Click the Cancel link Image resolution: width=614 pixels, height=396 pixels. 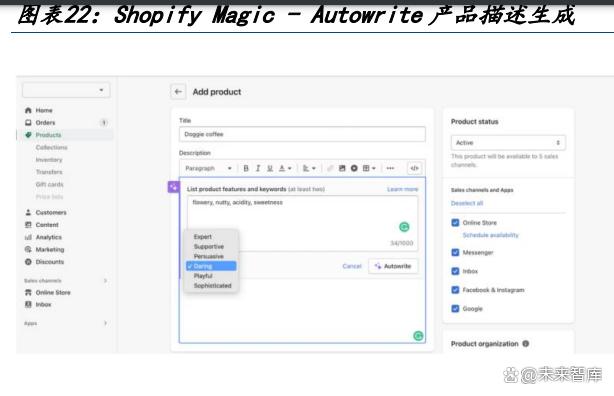[352, 266]
